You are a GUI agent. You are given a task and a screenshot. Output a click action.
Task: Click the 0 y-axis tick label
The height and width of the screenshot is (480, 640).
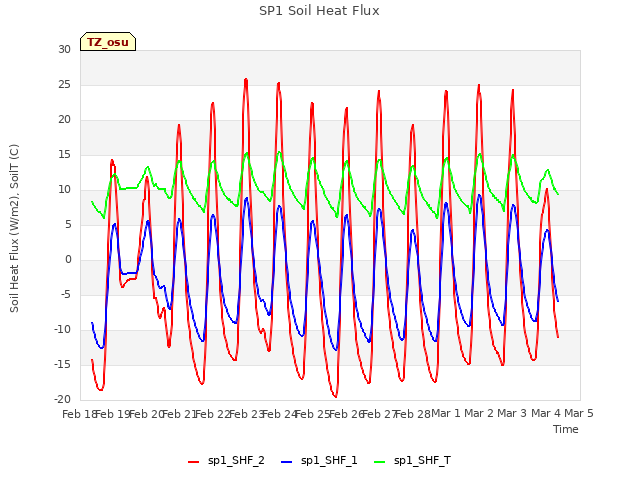(68, 260)
